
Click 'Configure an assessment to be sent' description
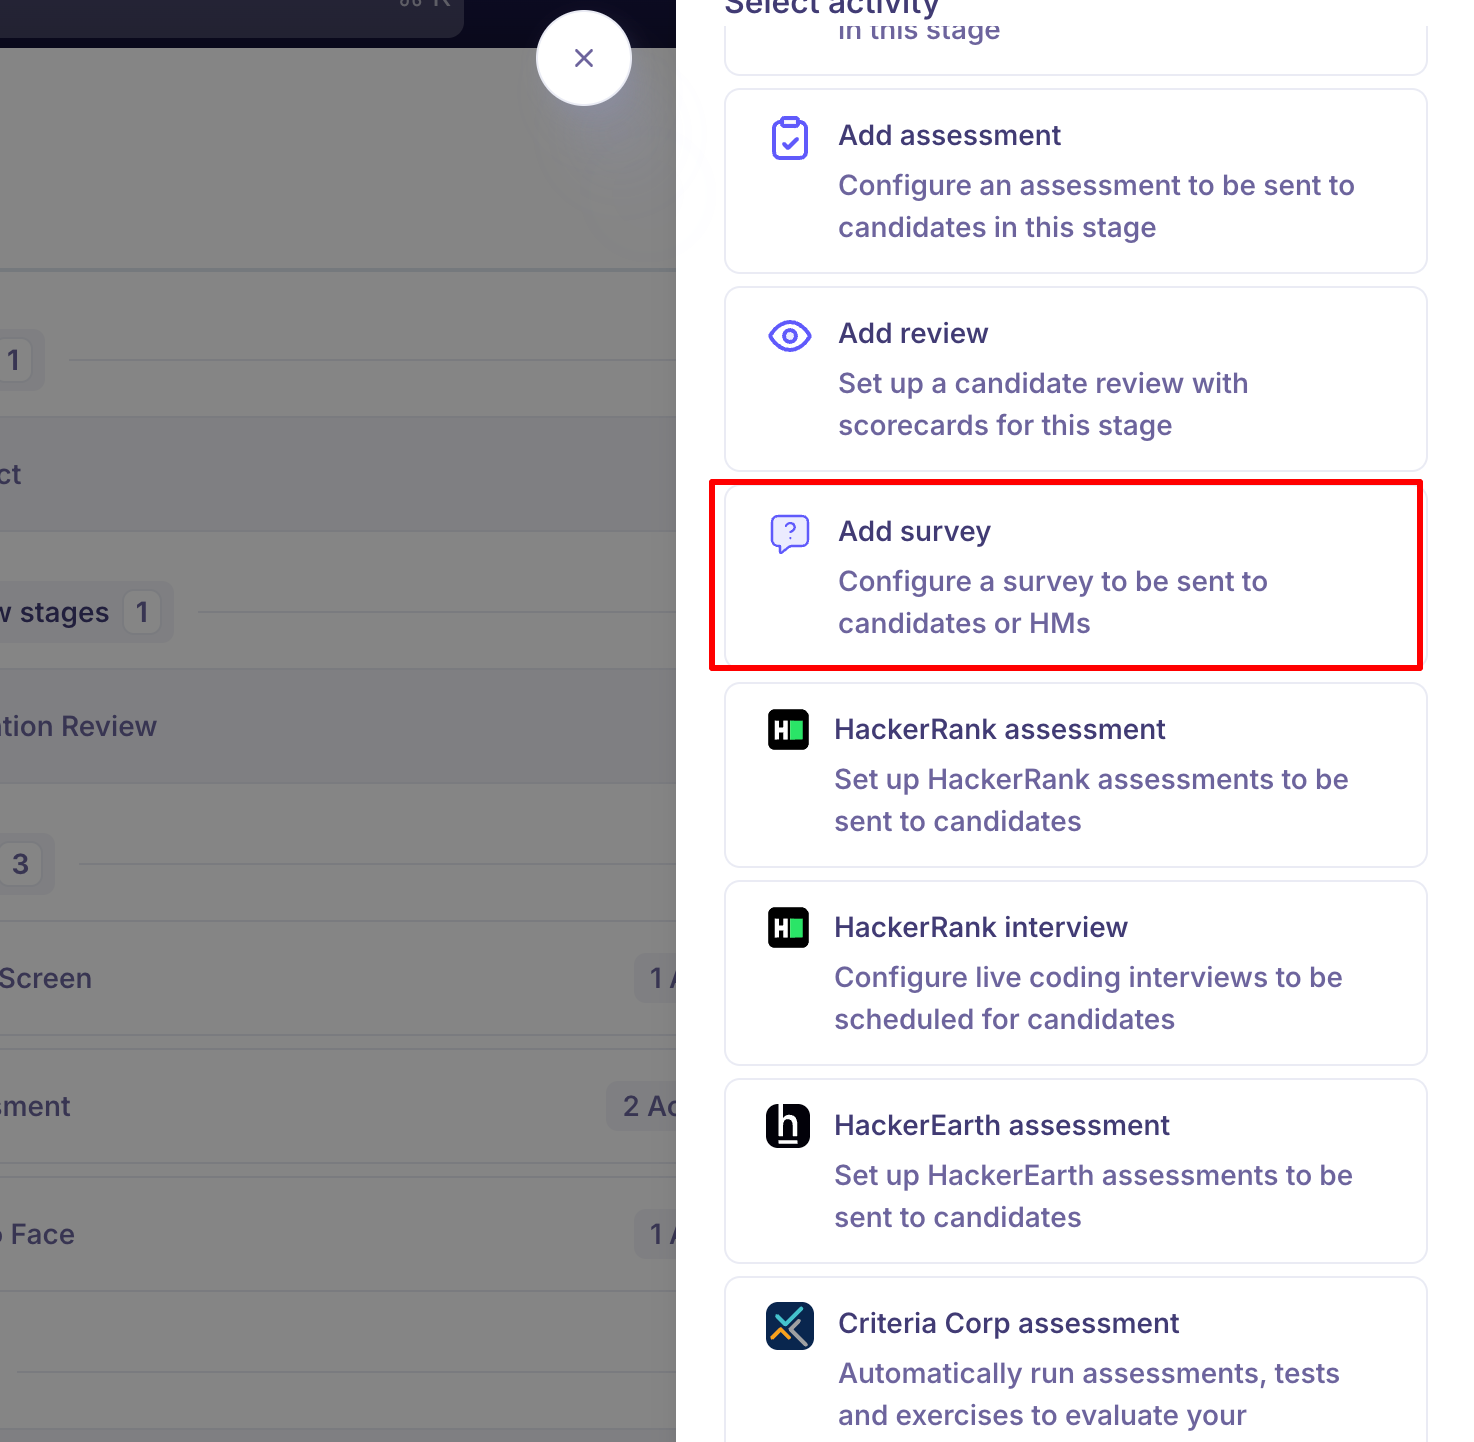point(1096,206)
